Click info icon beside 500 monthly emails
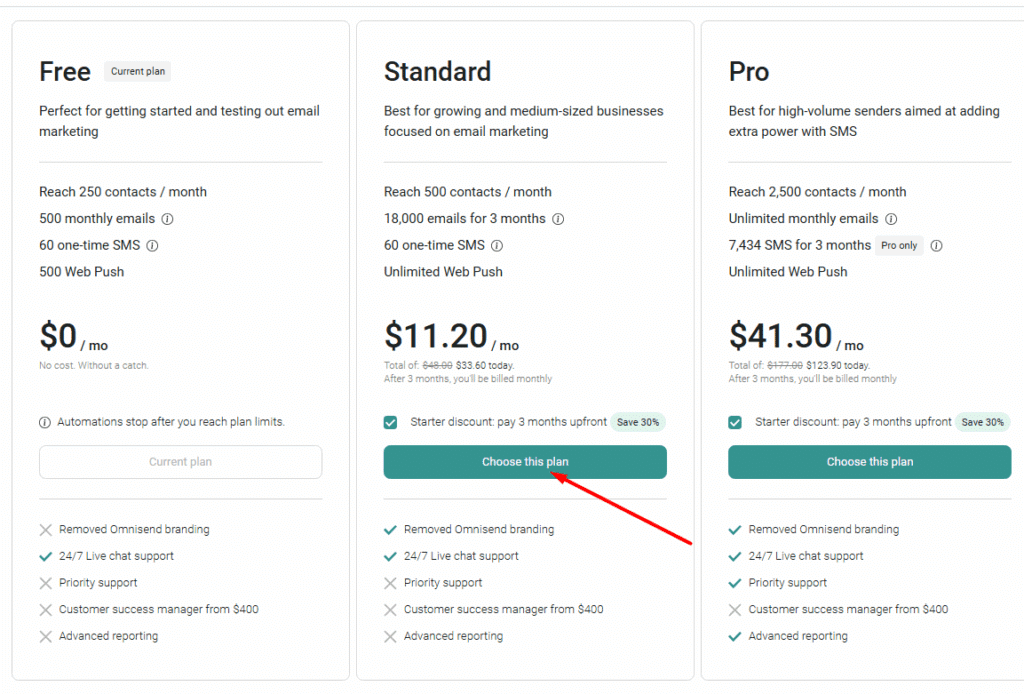This screenshot has height=694, width=1024. point(167,219)
